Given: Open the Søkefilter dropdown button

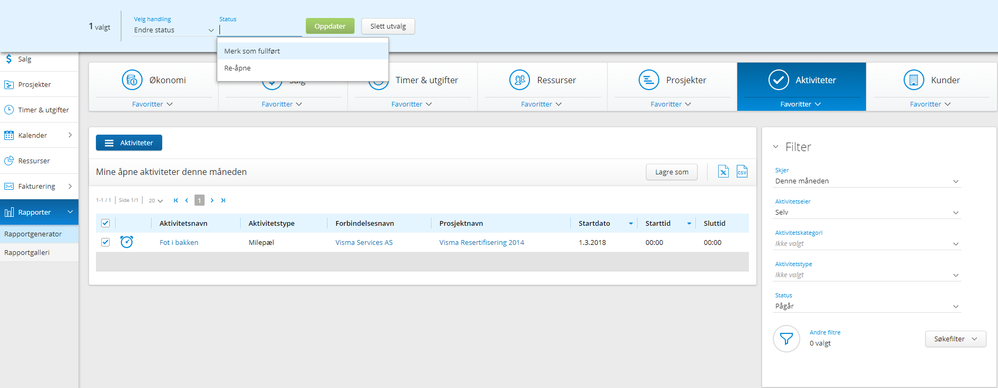Looking at the screenshot, I should tap(955, 339).
